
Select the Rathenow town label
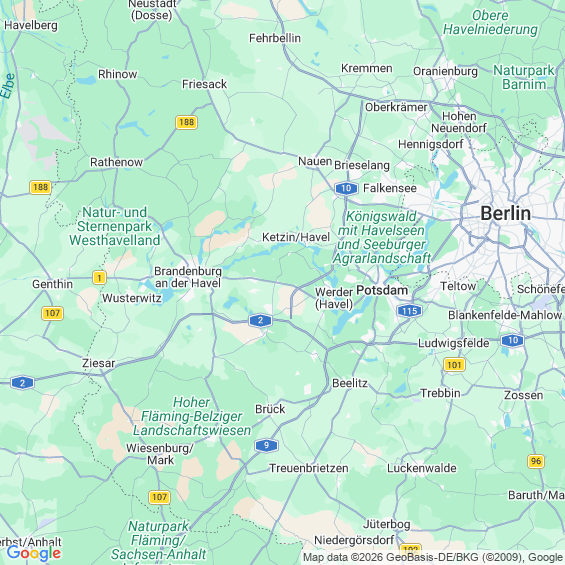pos(116,162)
